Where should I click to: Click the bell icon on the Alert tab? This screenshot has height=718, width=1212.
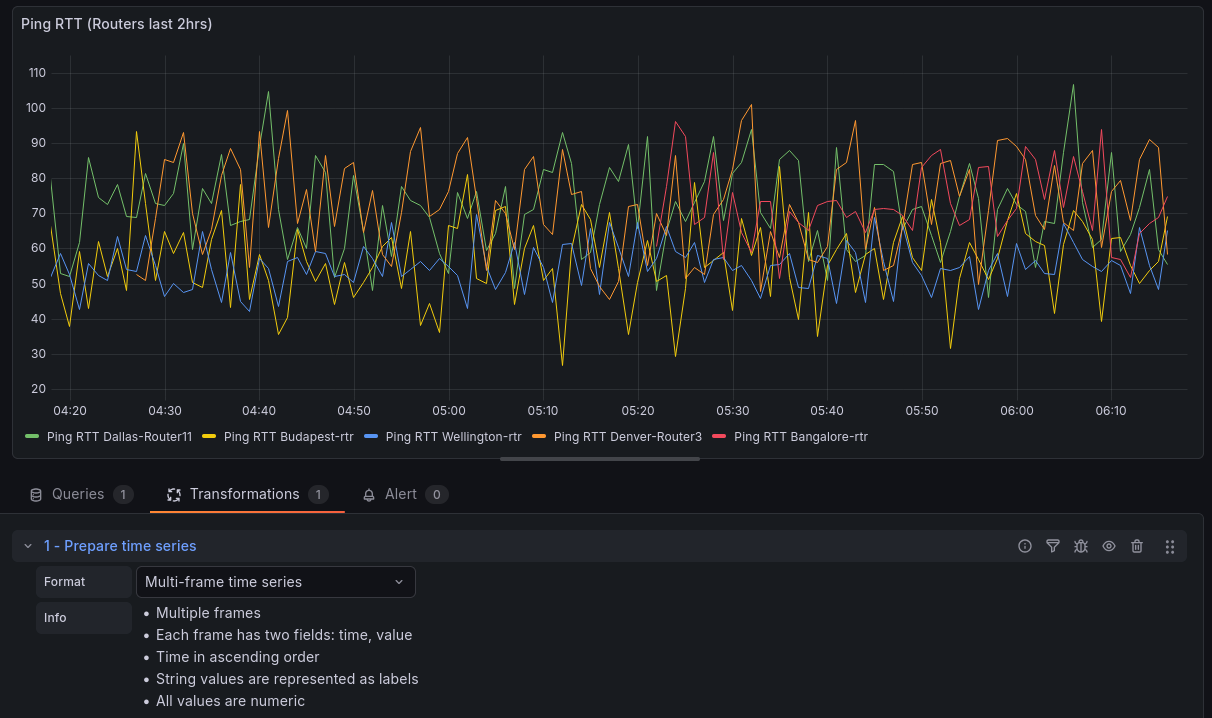pos(369,495)
